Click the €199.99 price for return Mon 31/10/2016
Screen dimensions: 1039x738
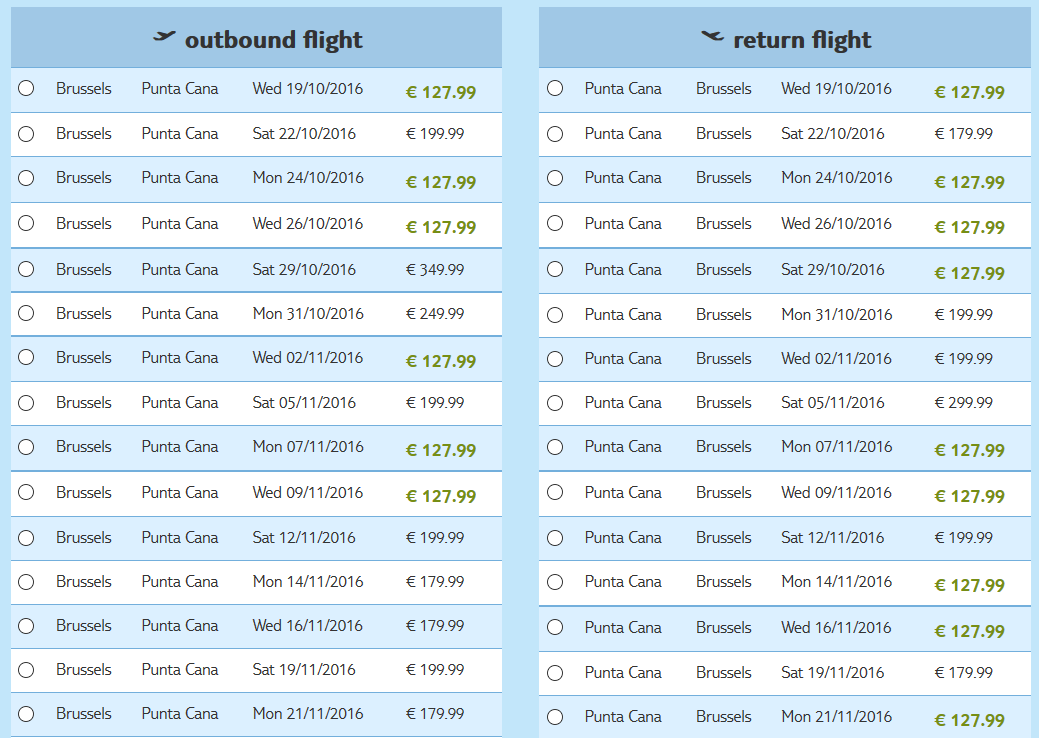pos(963,315)
